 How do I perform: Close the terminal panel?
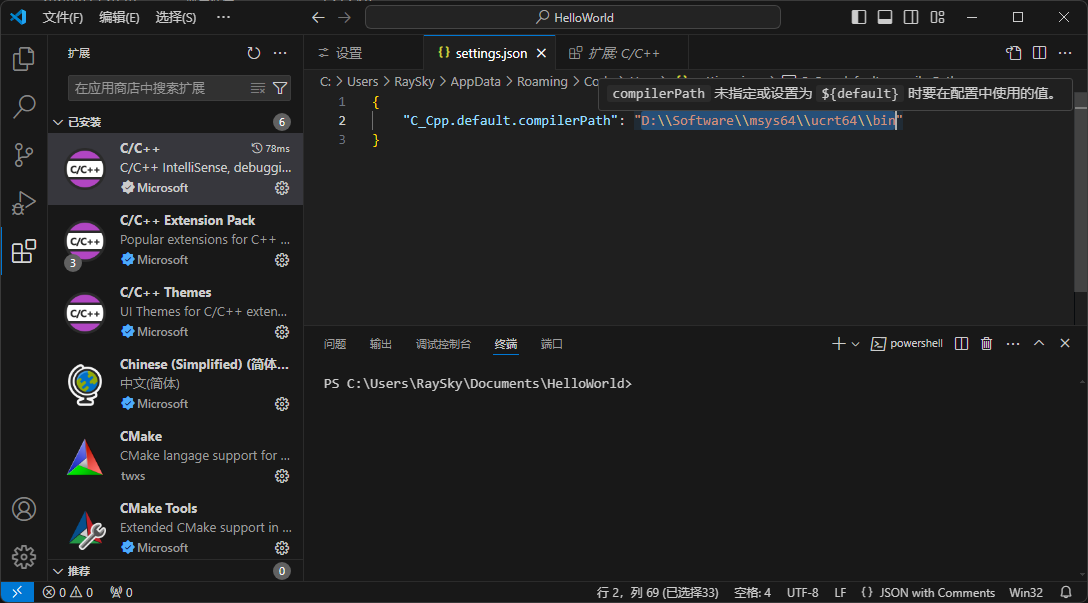tap(1065, 343)
